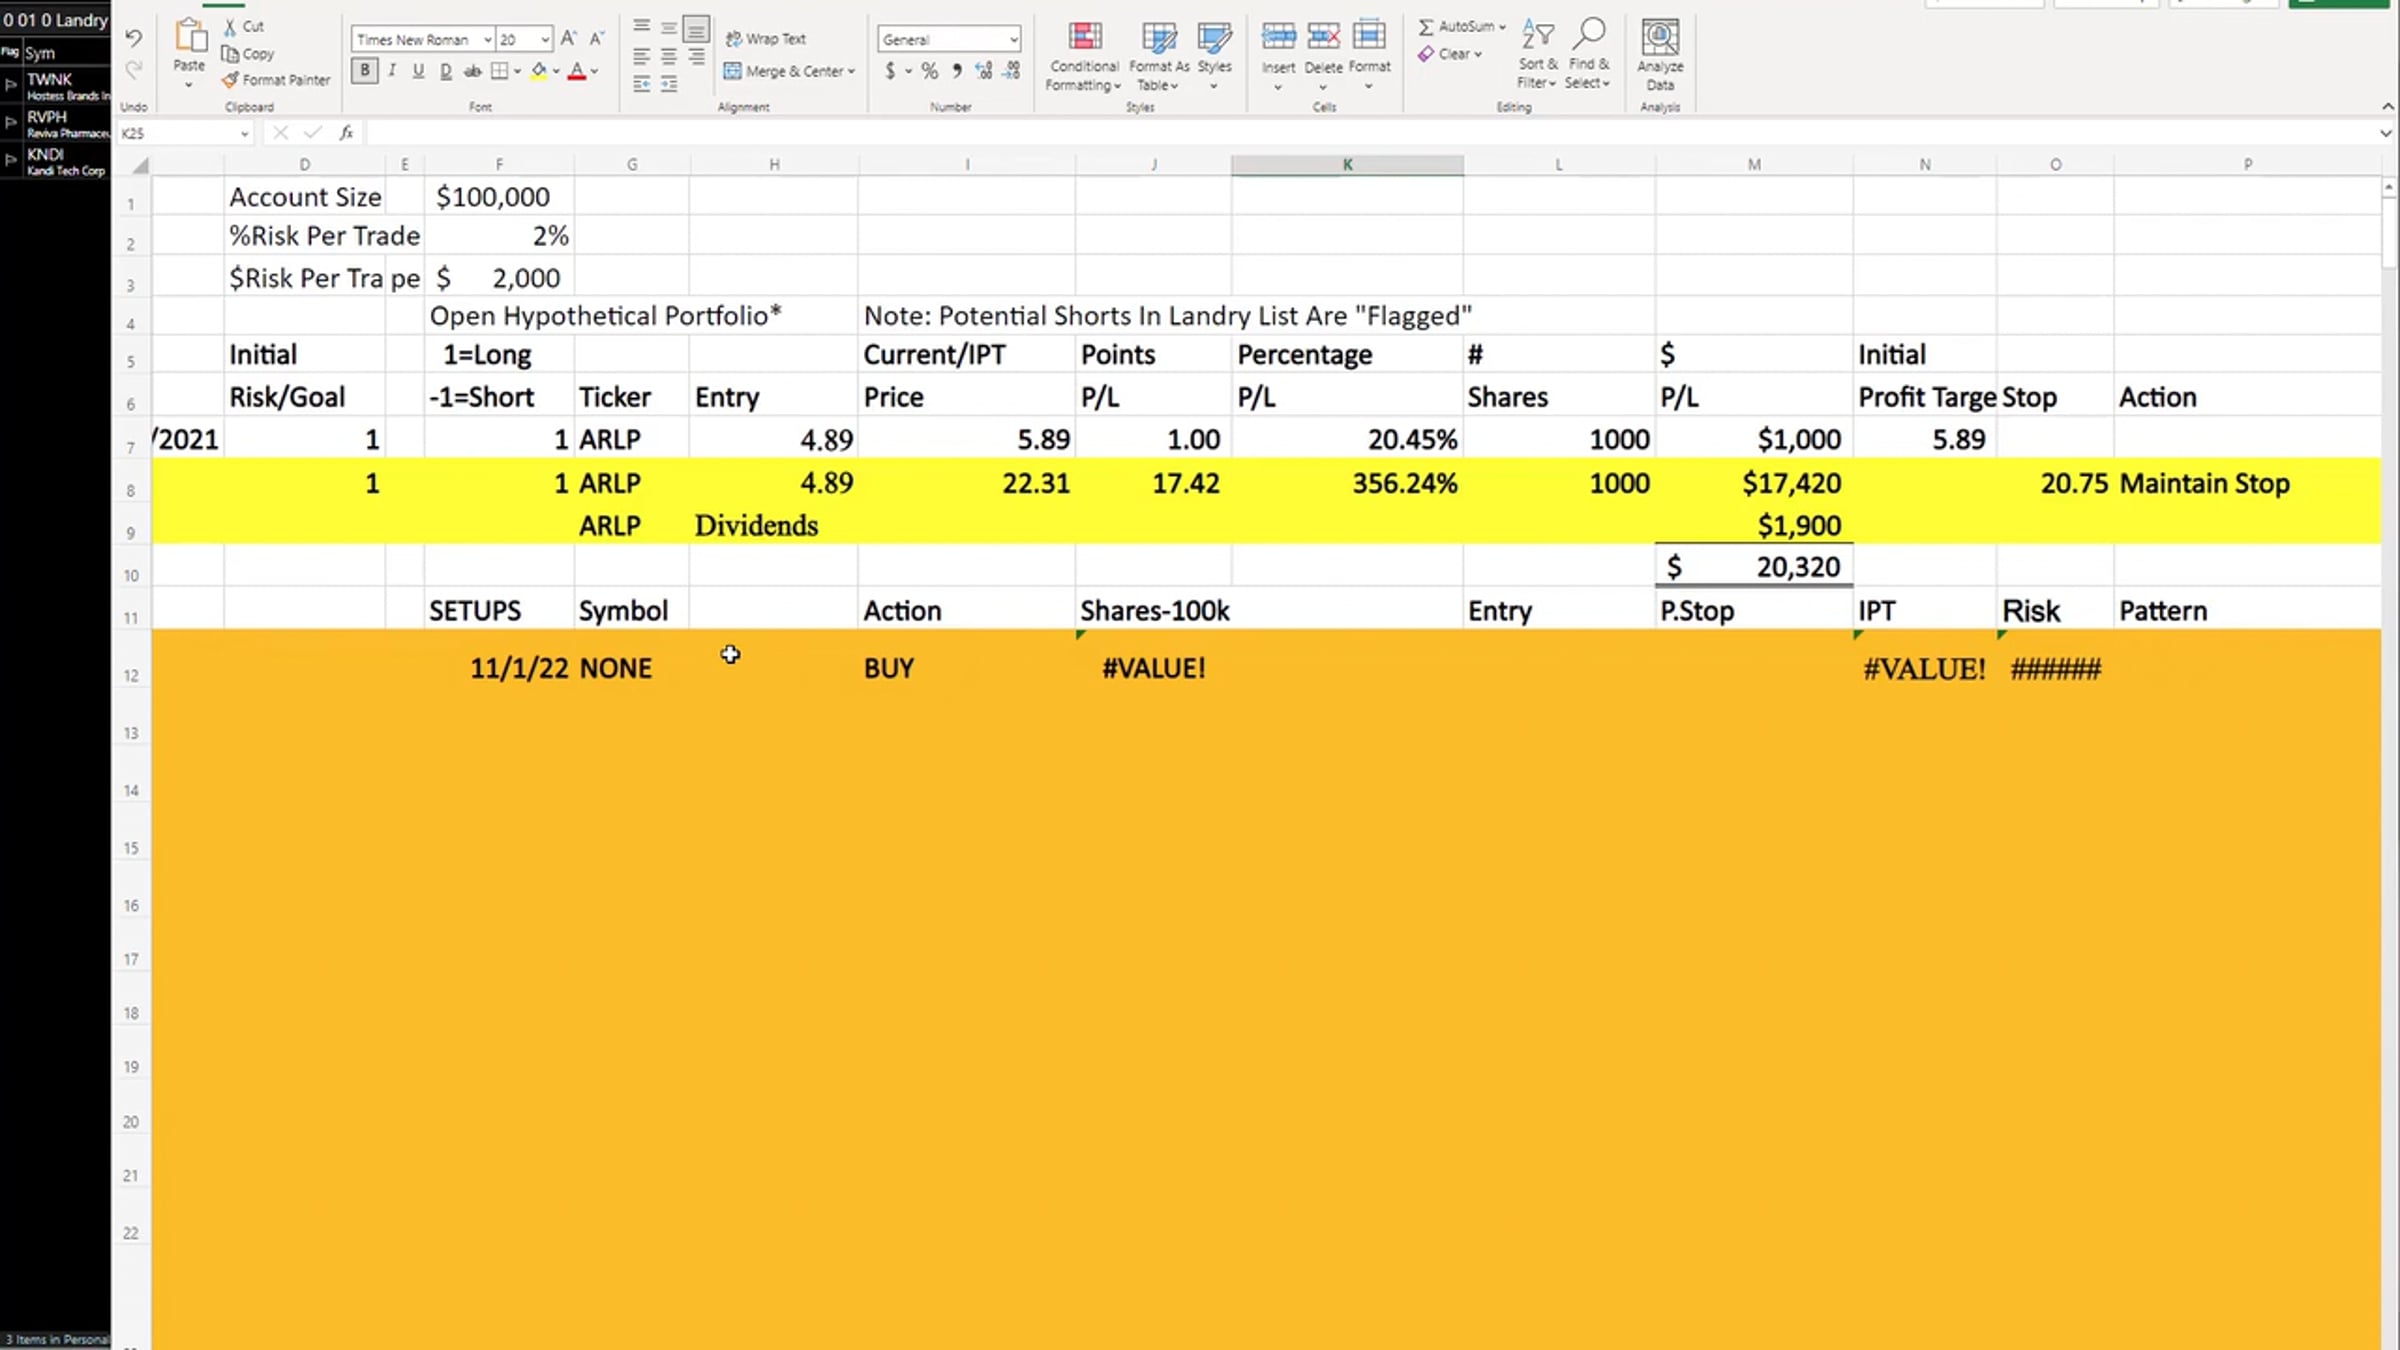Select the Maintain Stop action cell
The image size is (2400, 1350).
point(2247,483)
